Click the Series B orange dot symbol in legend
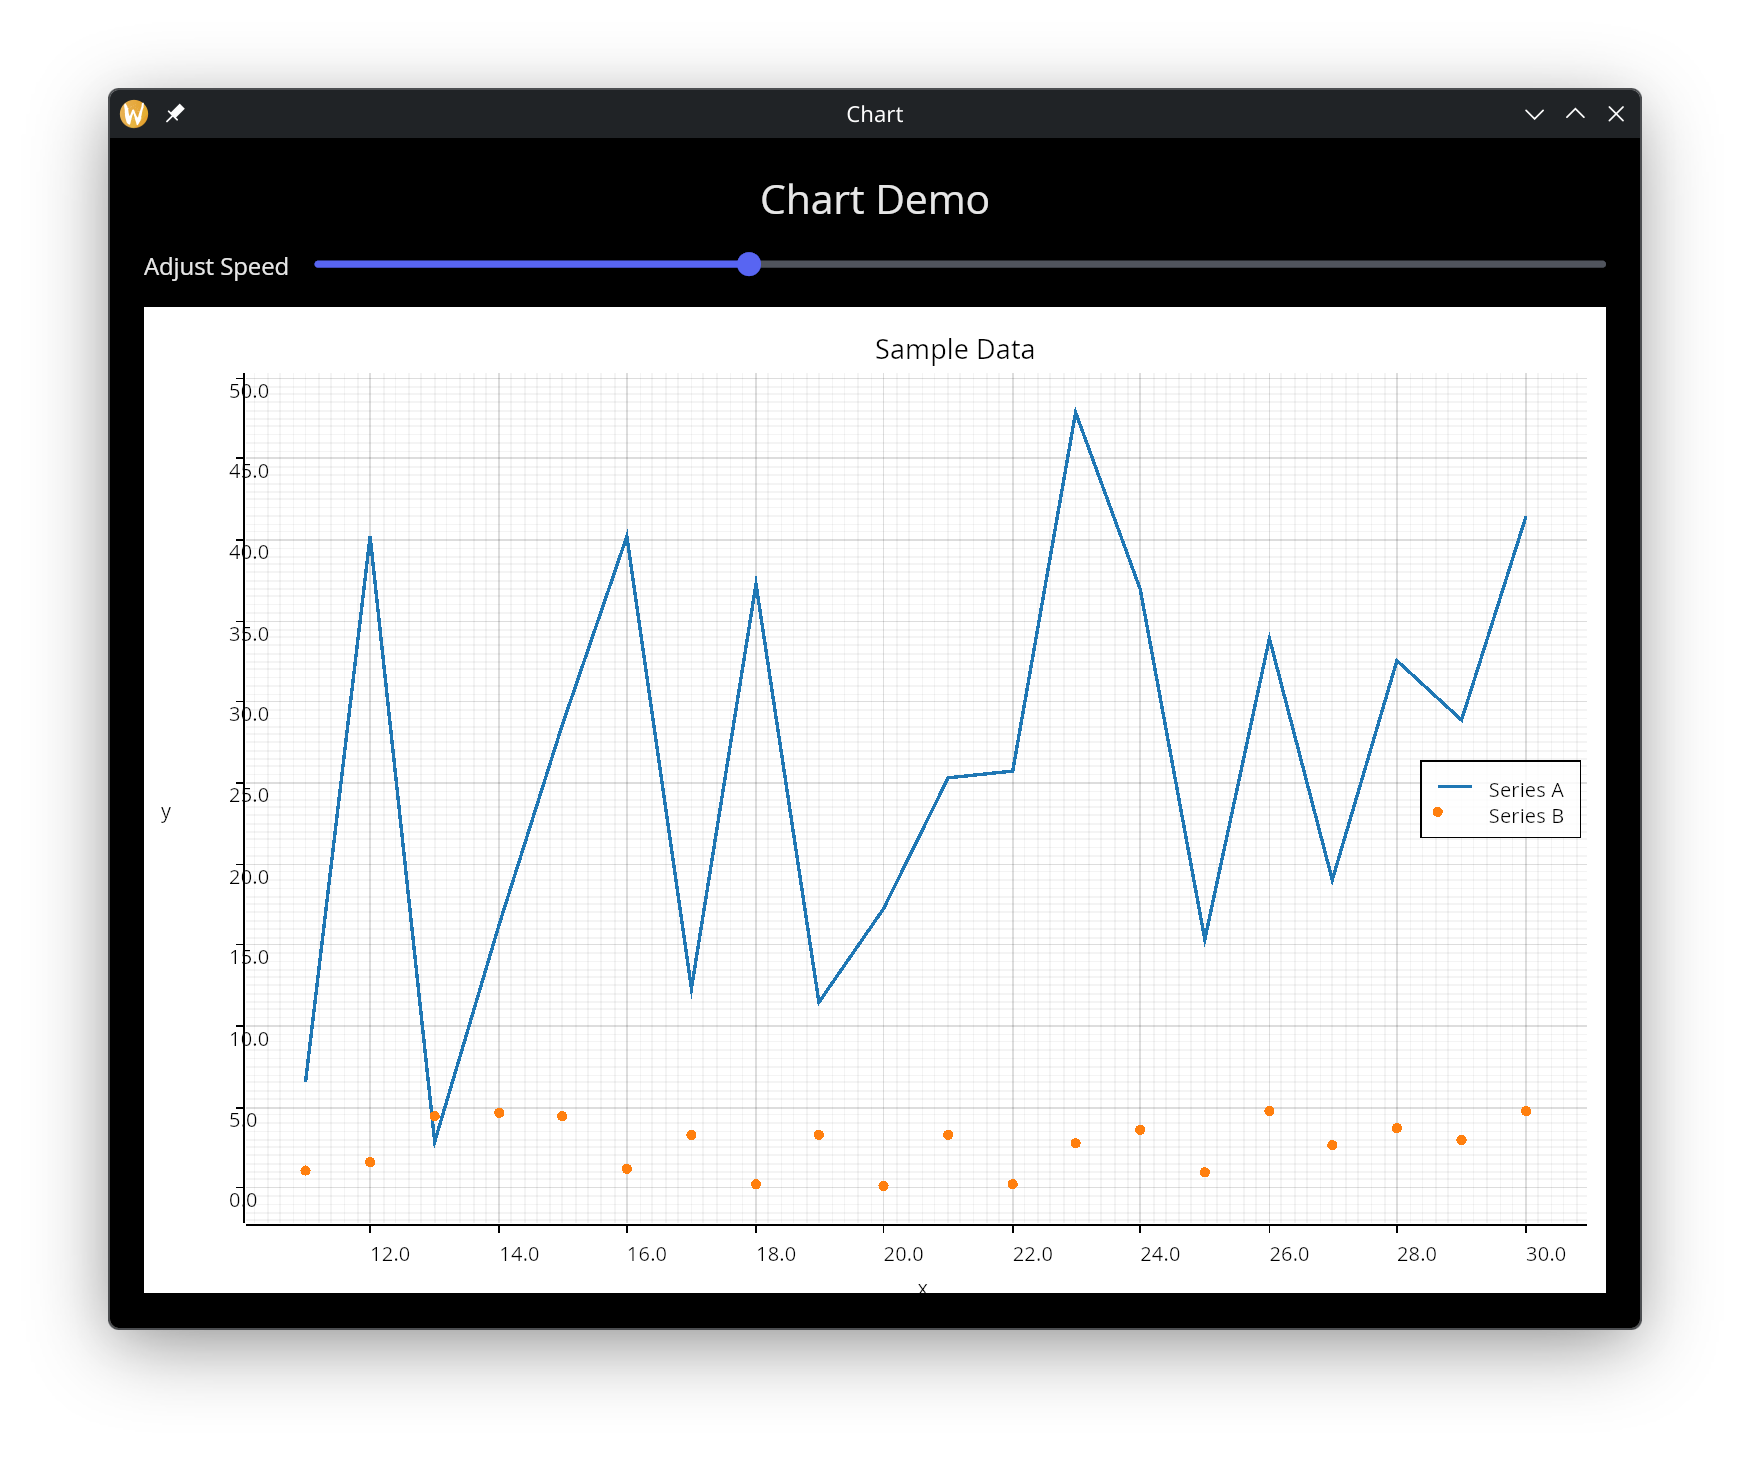Screen dimensions: 1751x1459 coord(1437,813)
